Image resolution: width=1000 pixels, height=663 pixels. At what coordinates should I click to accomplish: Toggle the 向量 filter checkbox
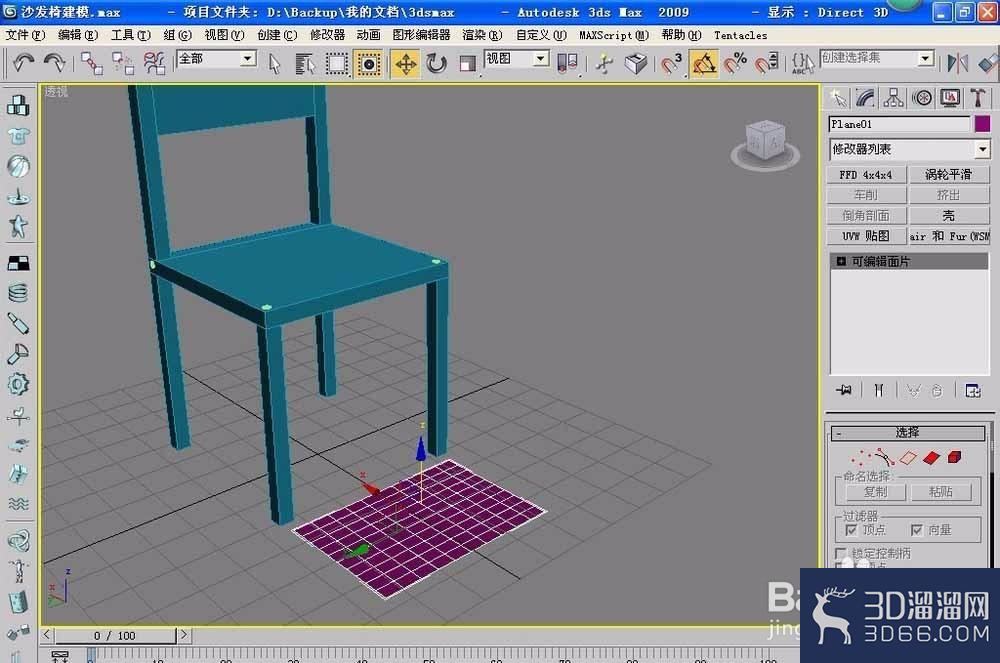tap(917, 530)
